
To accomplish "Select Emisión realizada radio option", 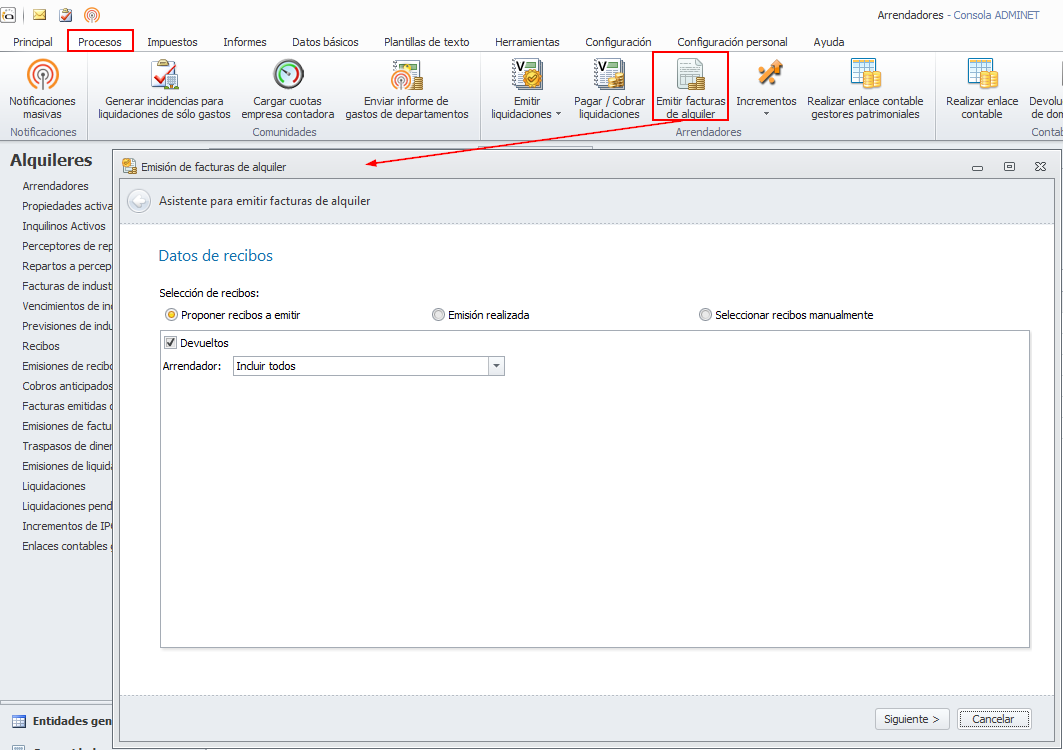I will click(481, 315).
